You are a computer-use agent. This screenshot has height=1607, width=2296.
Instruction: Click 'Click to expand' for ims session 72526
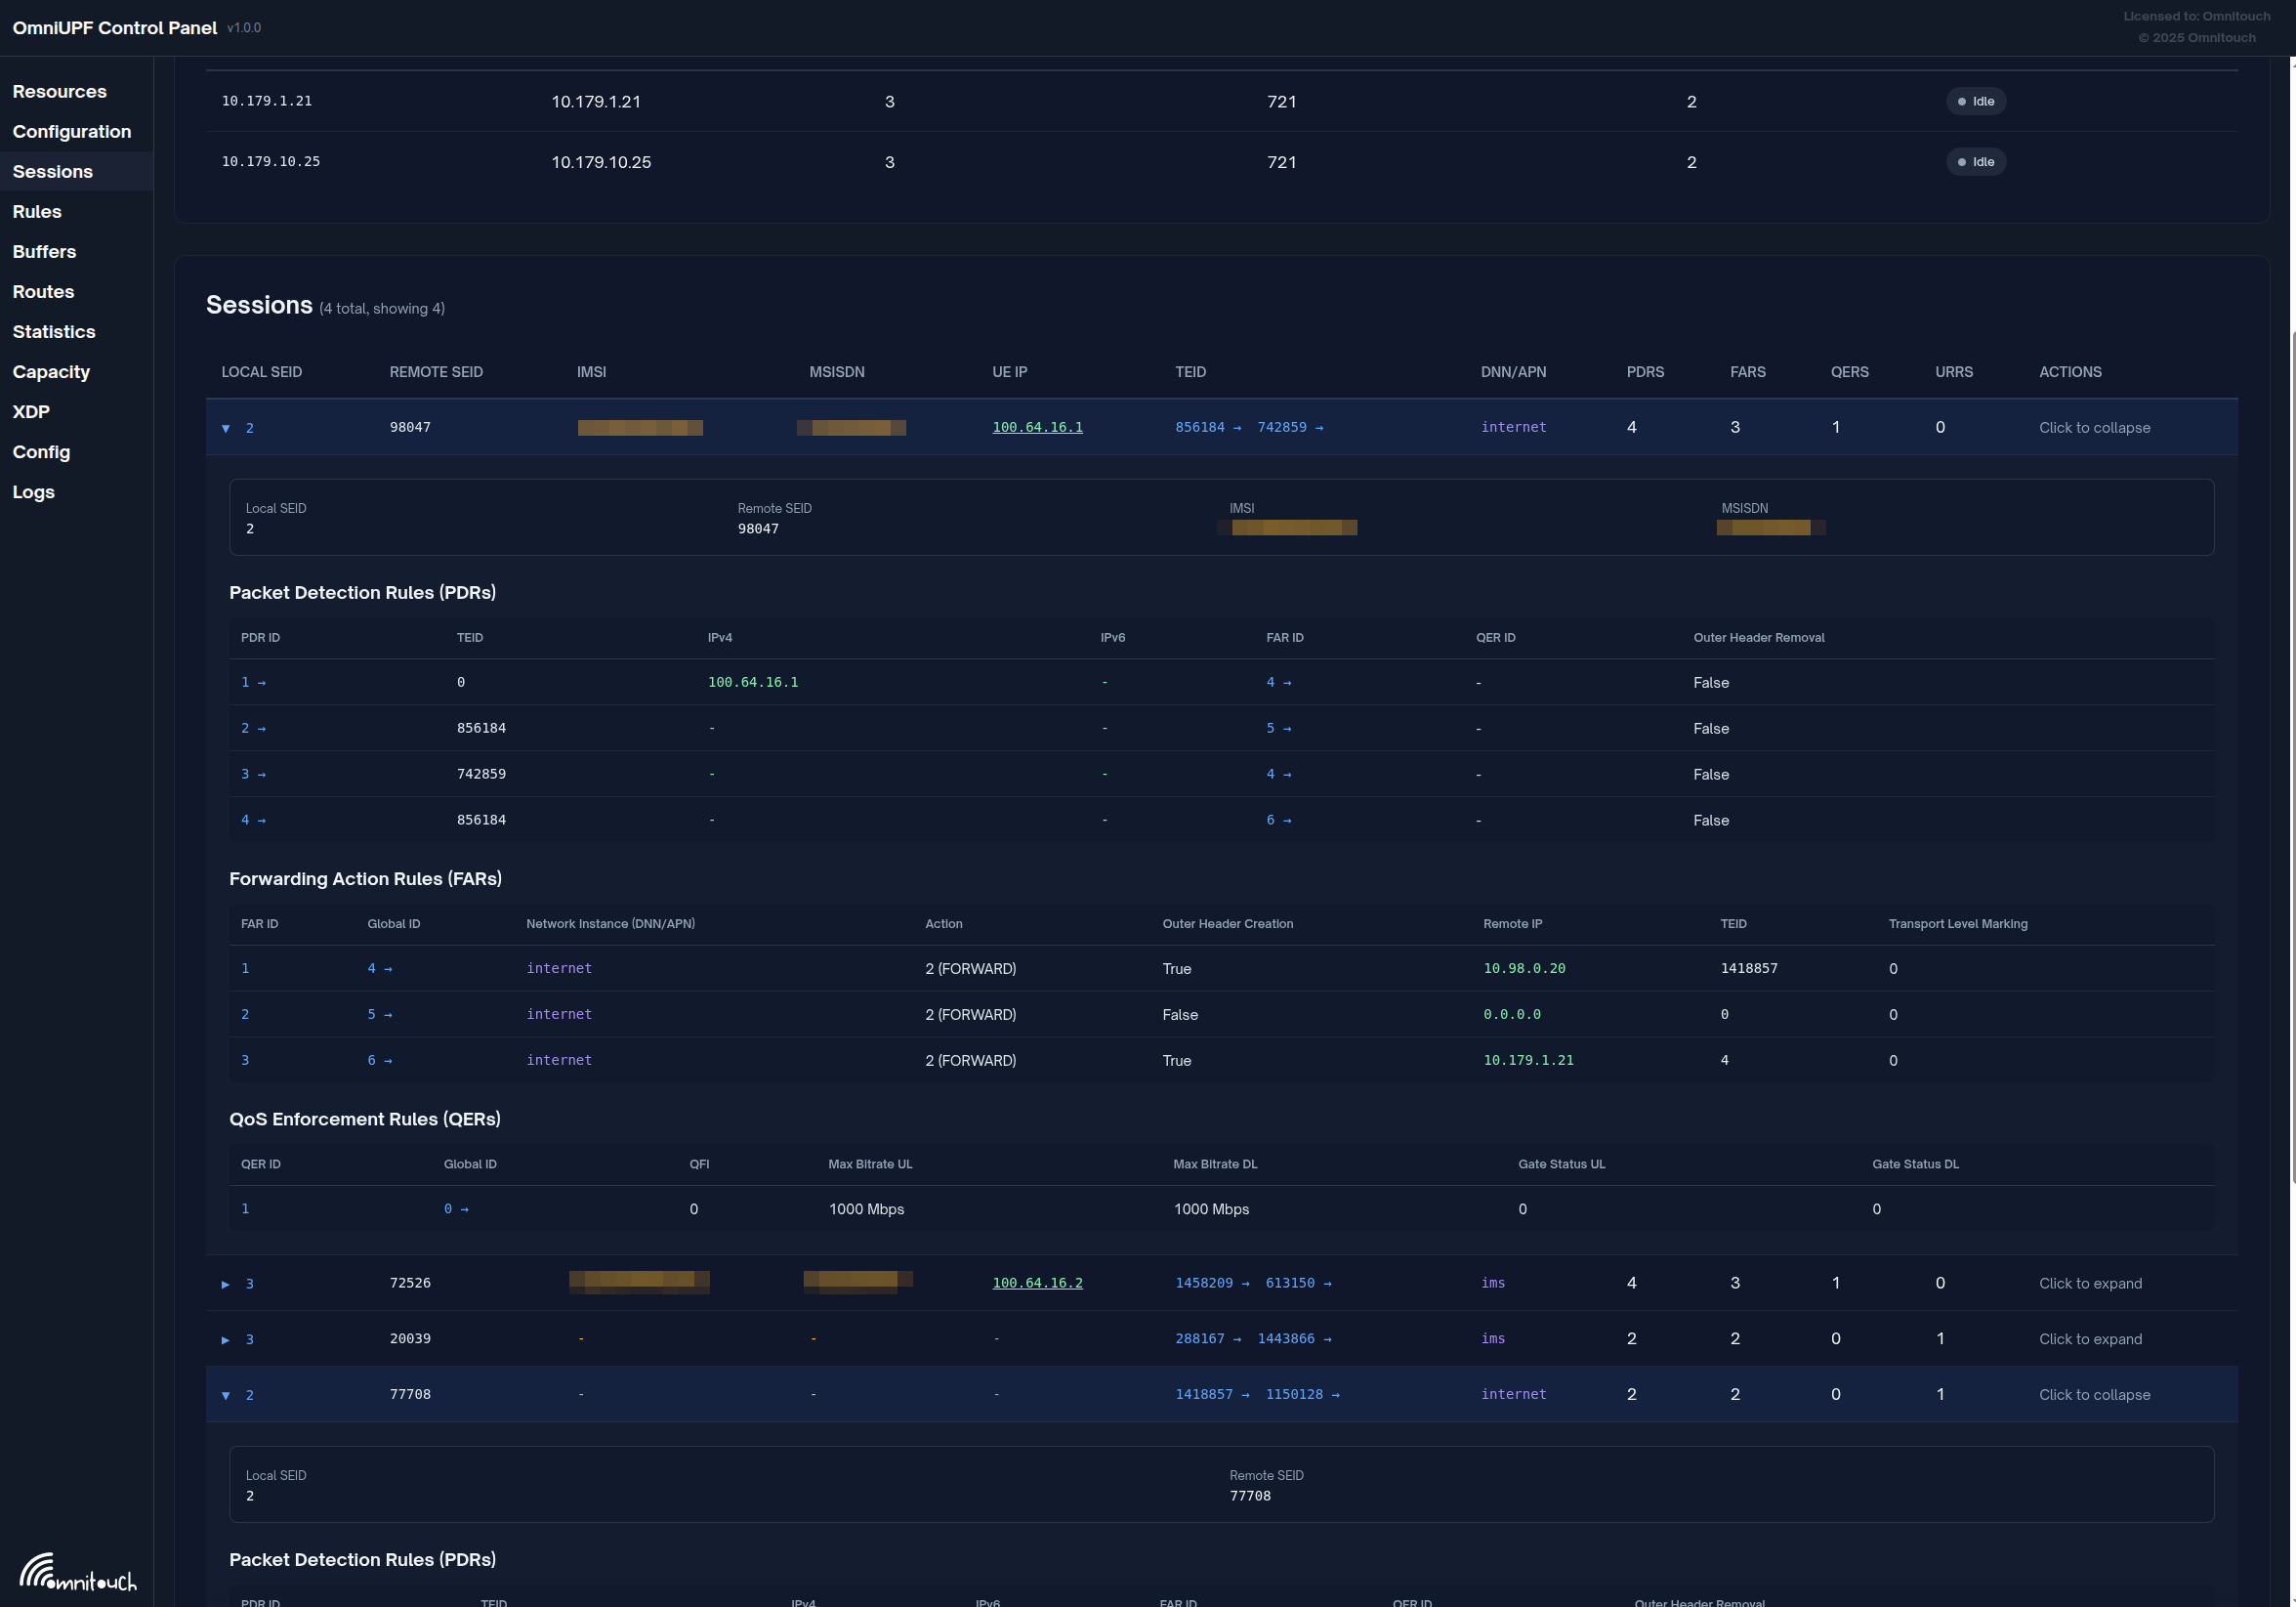point(2090,1283)
